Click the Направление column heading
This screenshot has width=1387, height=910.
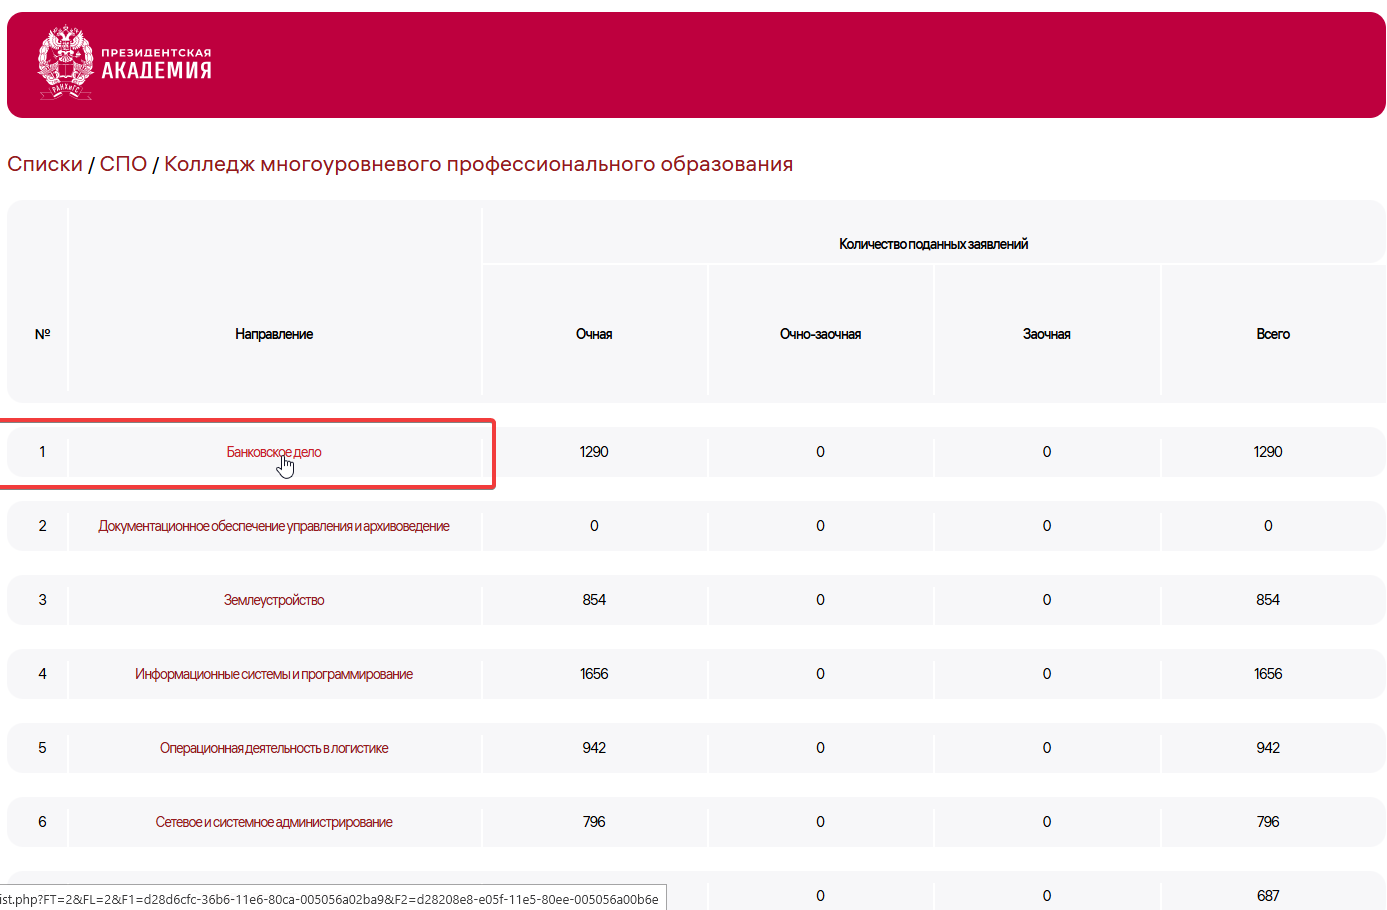tap(274, 333)
